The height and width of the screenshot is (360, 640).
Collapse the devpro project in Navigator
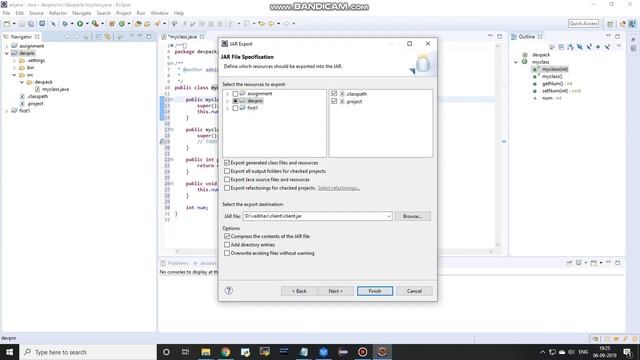point(7,53)
